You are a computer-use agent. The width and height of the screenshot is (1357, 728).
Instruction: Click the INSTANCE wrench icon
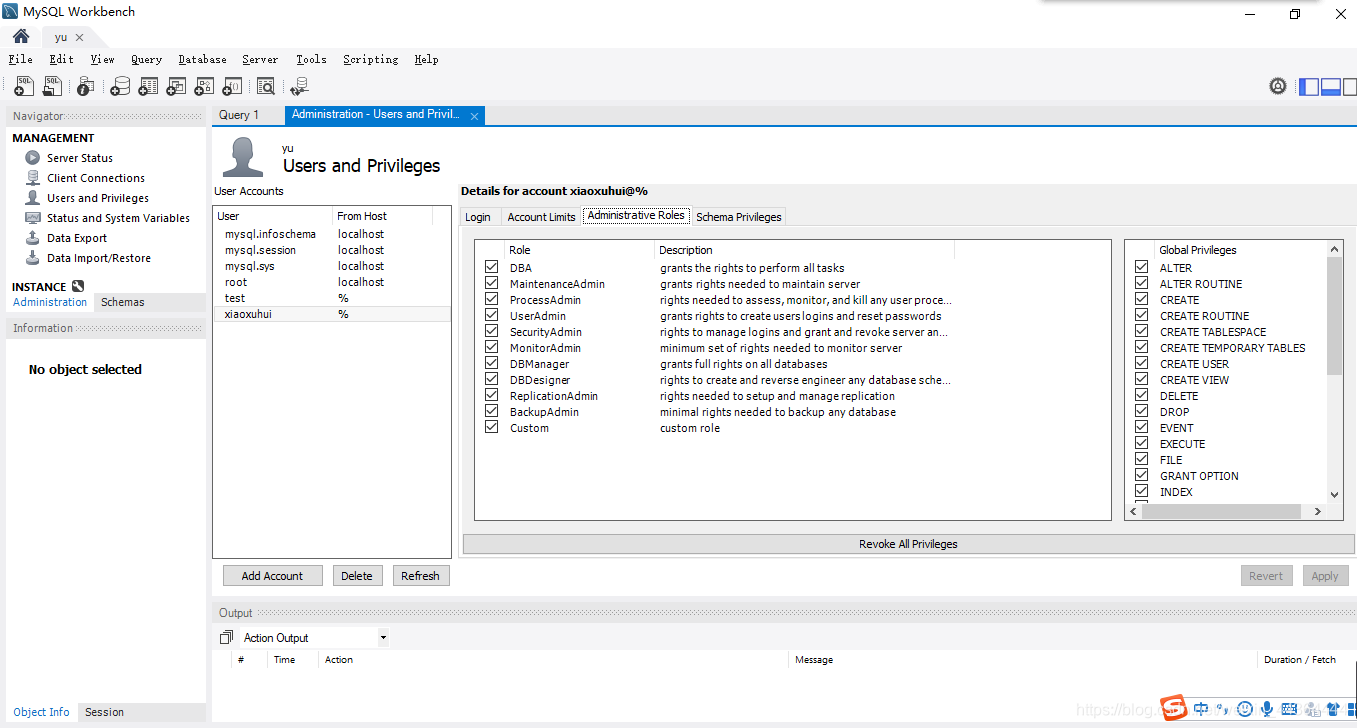78,286
